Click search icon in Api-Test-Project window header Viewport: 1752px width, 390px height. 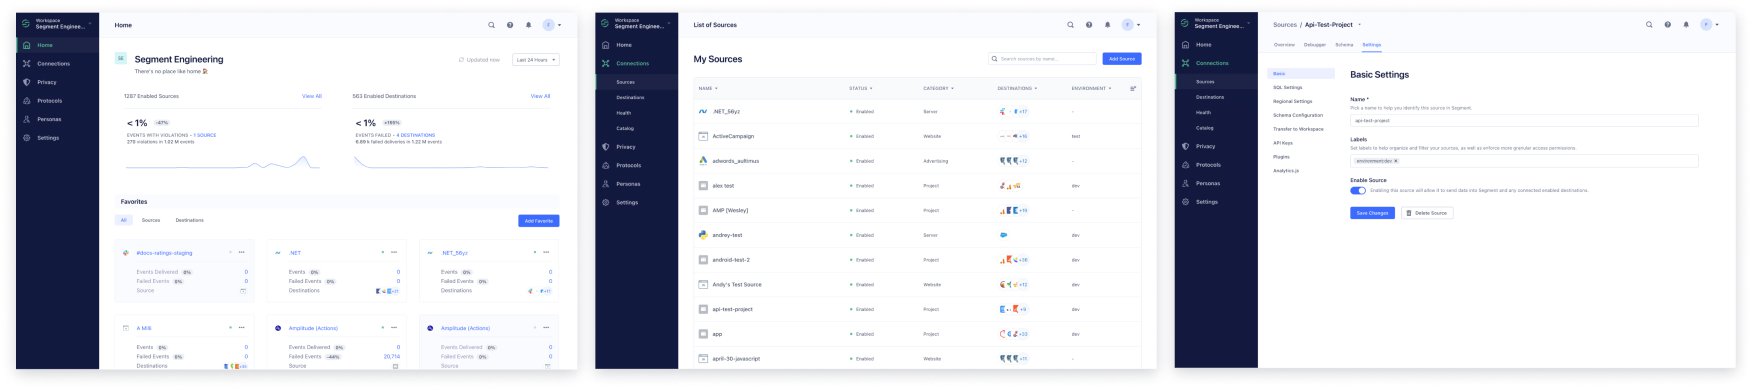click(x=1649, y=25)
